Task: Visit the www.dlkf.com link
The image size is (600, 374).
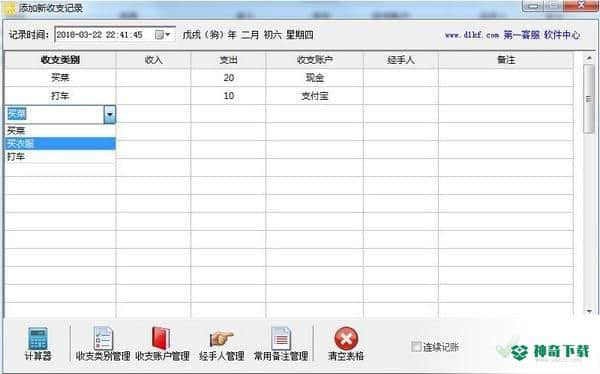Action: (472, 35)
